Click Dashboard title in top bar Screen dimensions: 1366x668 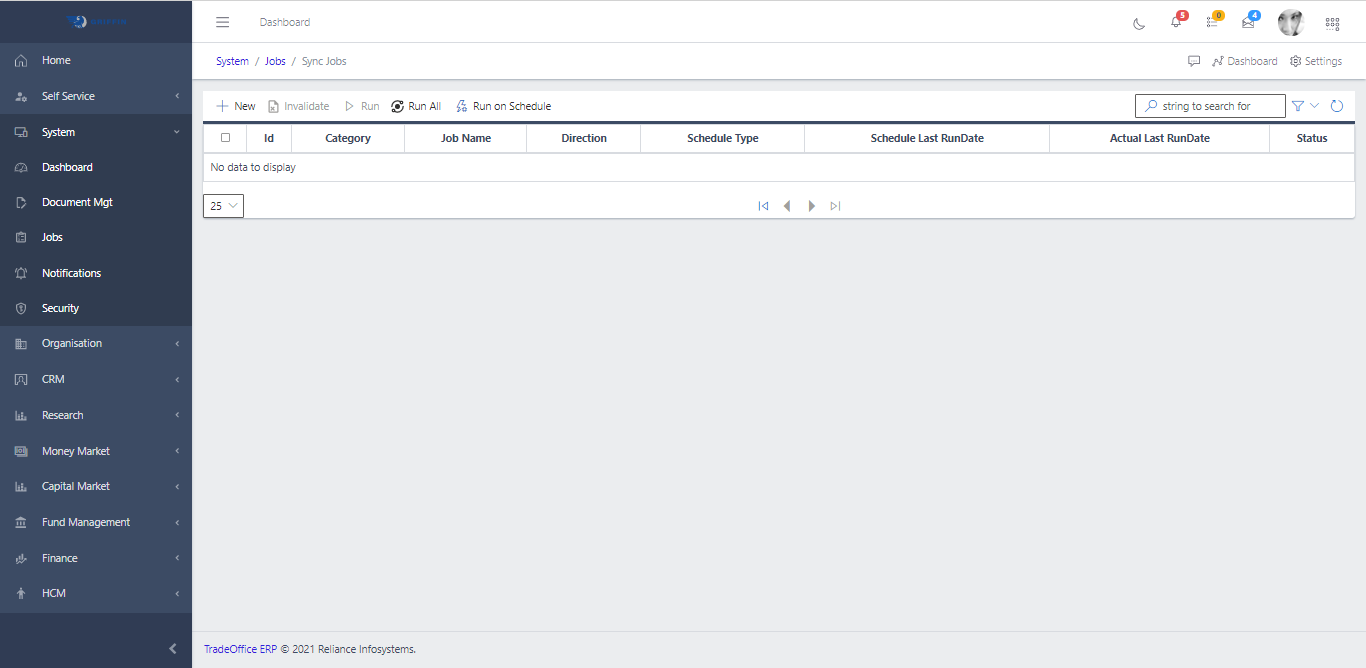[285, 22]
